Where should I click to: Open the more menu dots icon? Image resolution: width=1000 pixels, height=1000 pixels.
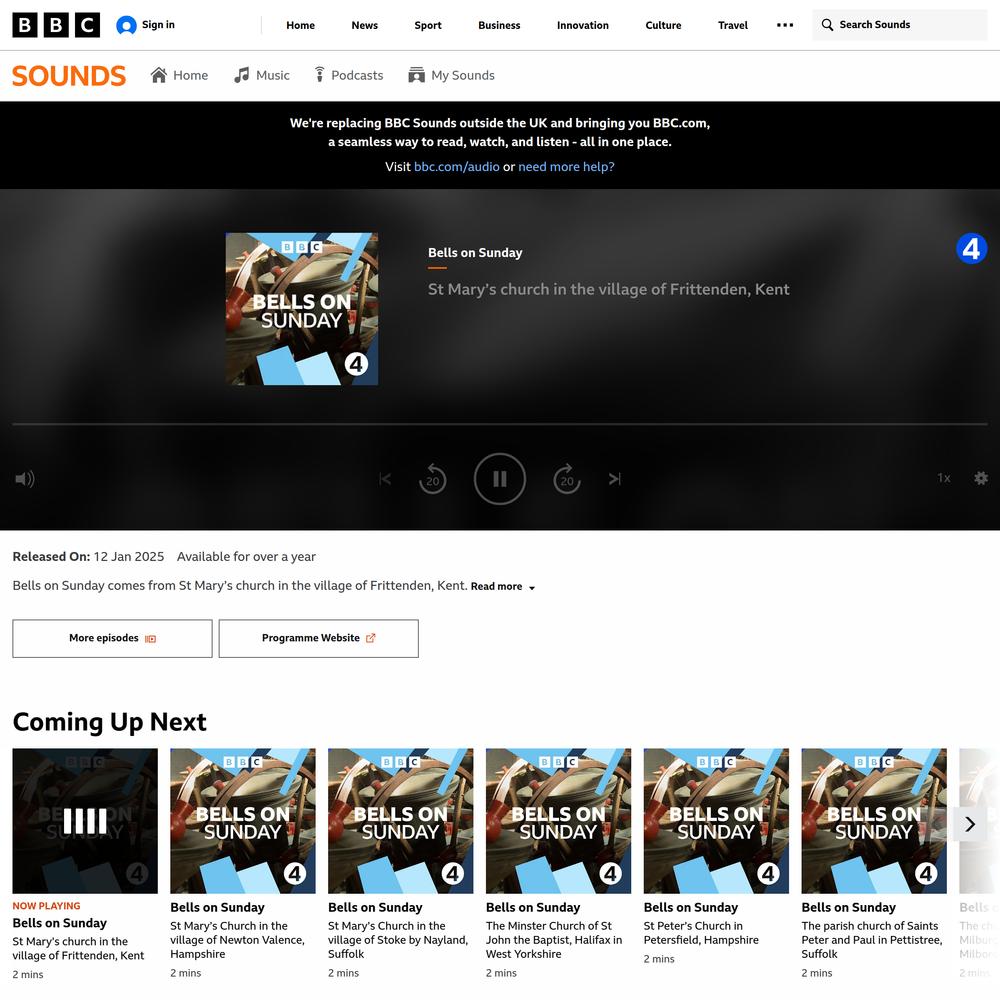pyautogui.click(x=784, y=25)
